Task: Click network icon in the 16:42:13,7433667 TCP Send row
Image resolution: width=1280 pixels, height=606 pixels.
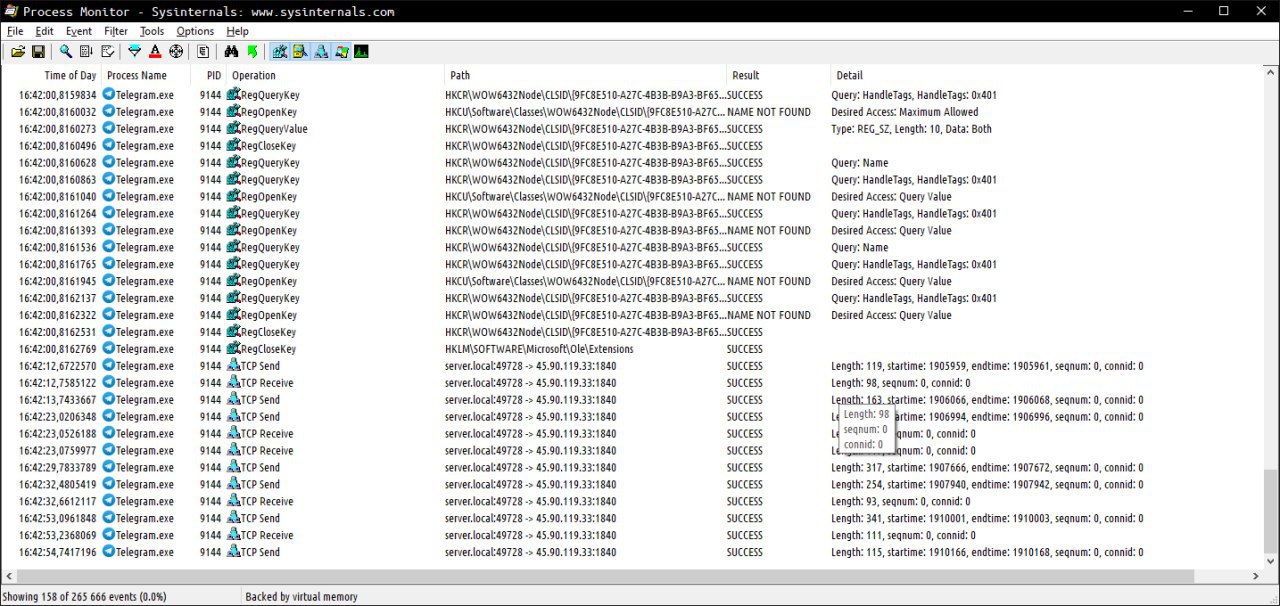Action: coord(234,399)
